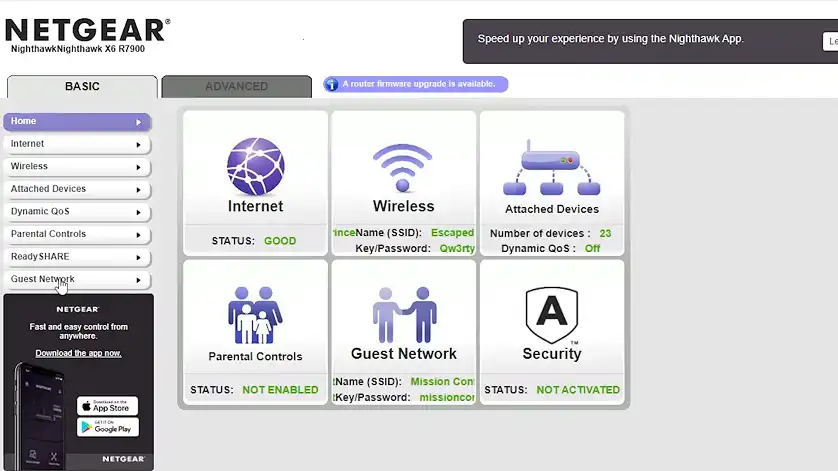The height and width of the screenshot is (471, 838).
Task: Expand the ReadySHARE menu arrow
Action: [138, 258]
